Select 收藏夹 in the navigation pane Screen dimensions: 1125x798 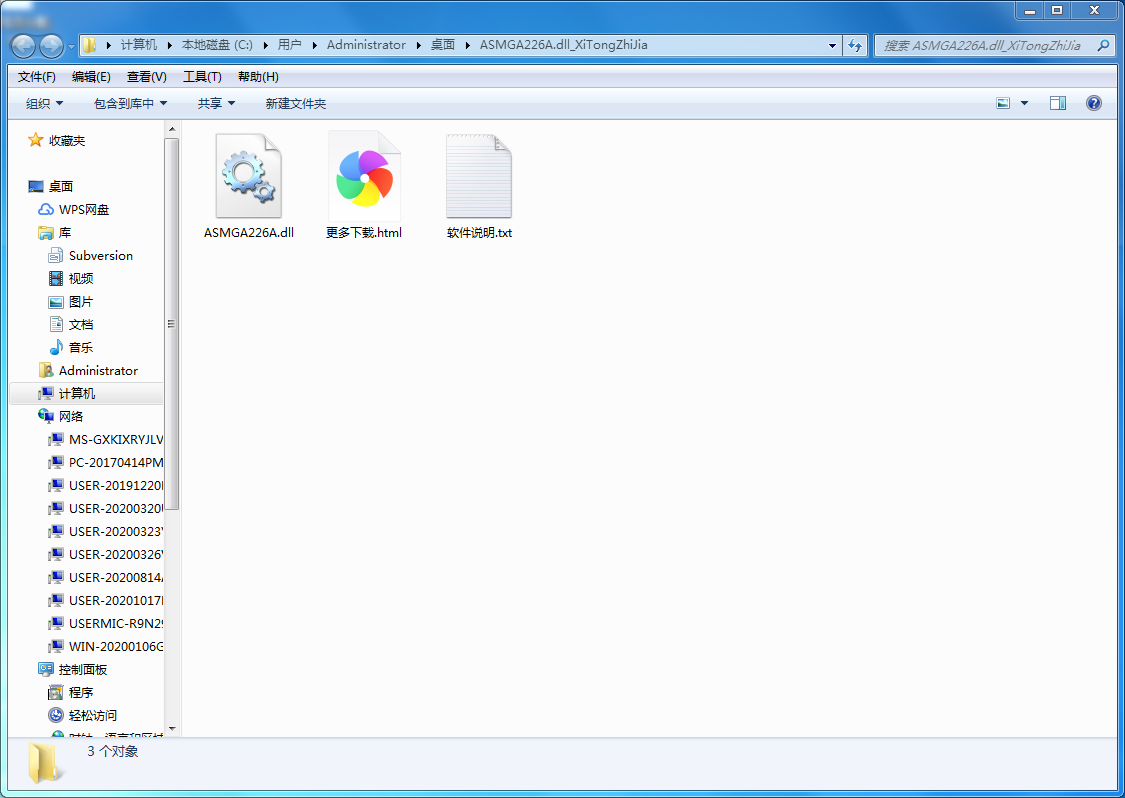coord(67,141)
